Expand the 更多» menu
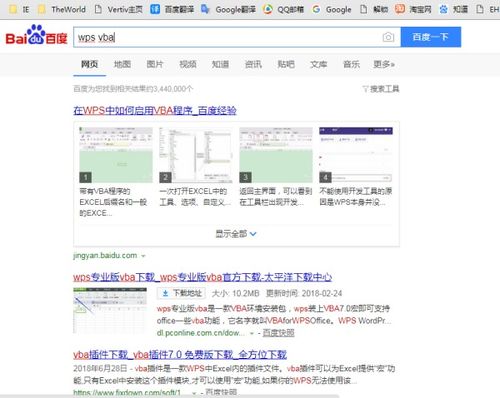The height and width of the screenshot is (398, 500). click(x=384, y=64)
